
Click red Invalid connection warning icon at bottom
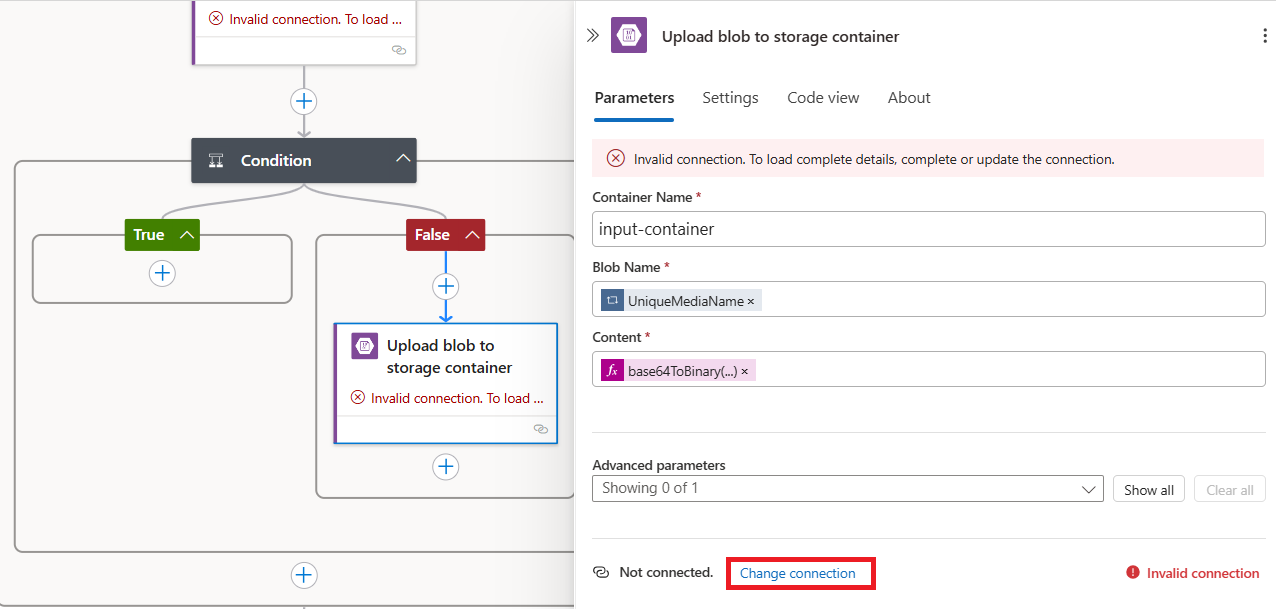(1133, 573)
